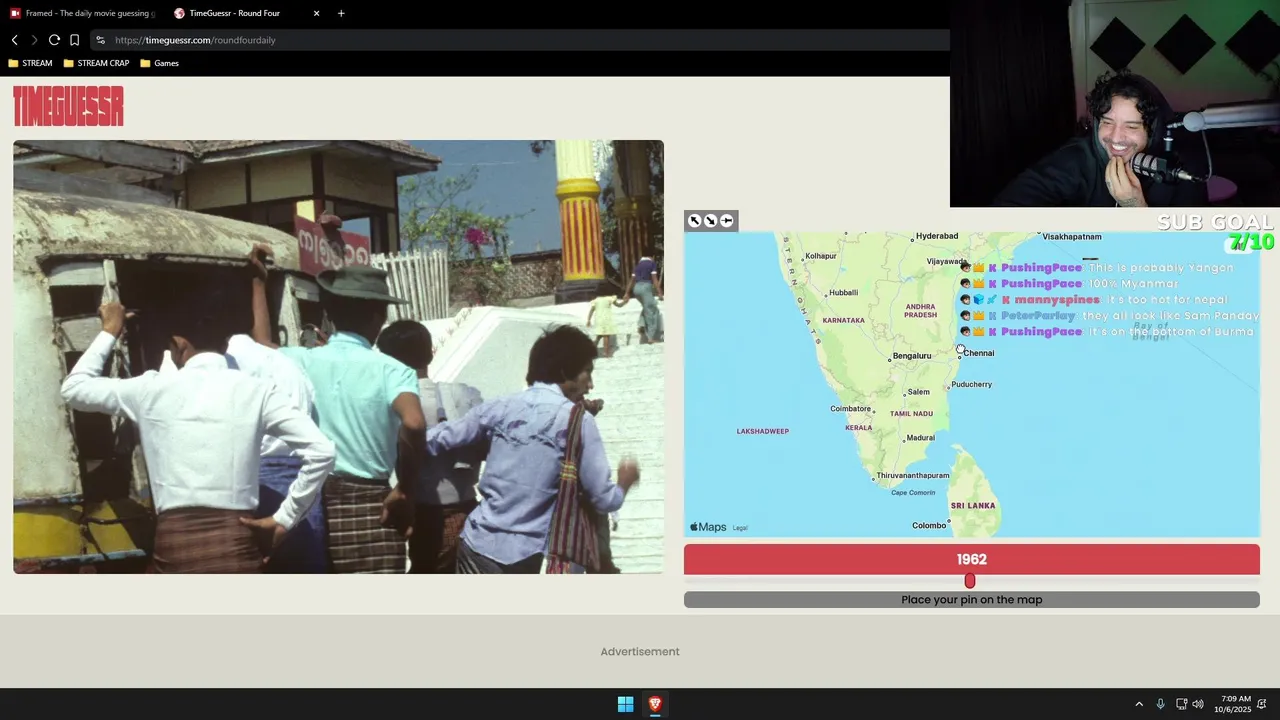The width and height of the screenshot is (1280, 720).
Task: Open the notification center icon
Action: pyautogui.click(x=1263, y=704)
